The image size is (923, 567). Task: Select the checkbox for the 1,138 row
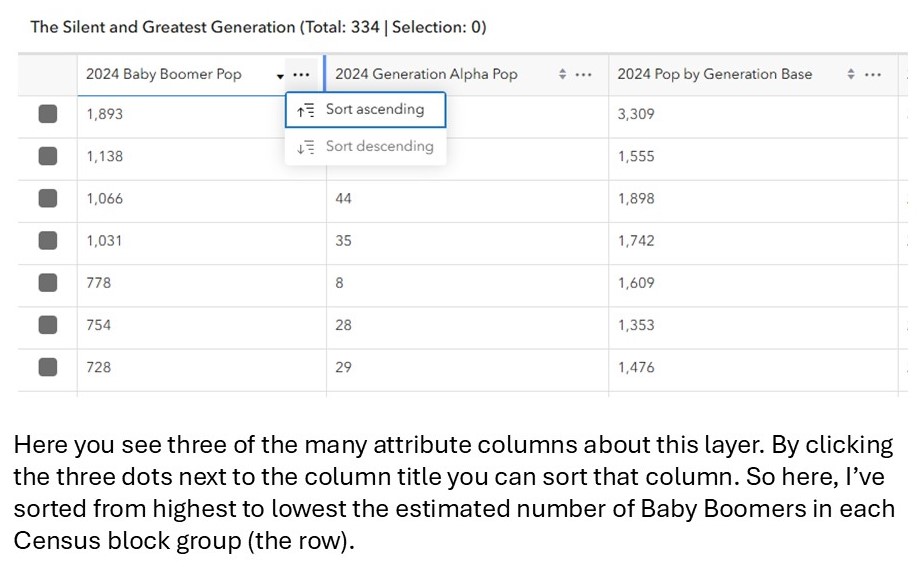pyautogui.click(x=48, y=156)
